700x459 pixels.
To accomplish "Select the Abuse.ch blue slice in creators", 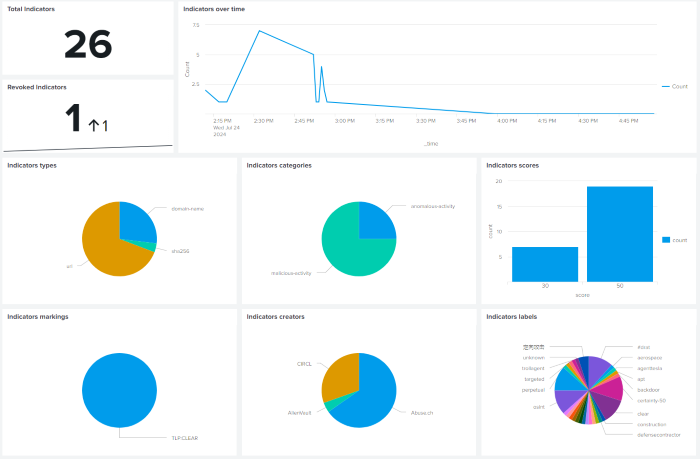I will (371, 395).
